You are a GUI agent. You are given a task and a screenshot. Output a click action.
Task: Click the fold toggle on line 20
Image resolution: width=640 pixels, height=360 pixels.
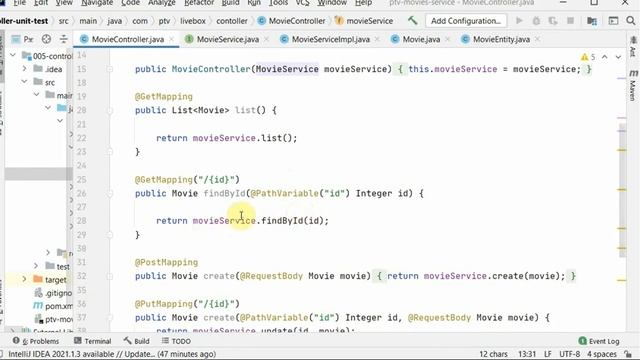tap(109, 110)
